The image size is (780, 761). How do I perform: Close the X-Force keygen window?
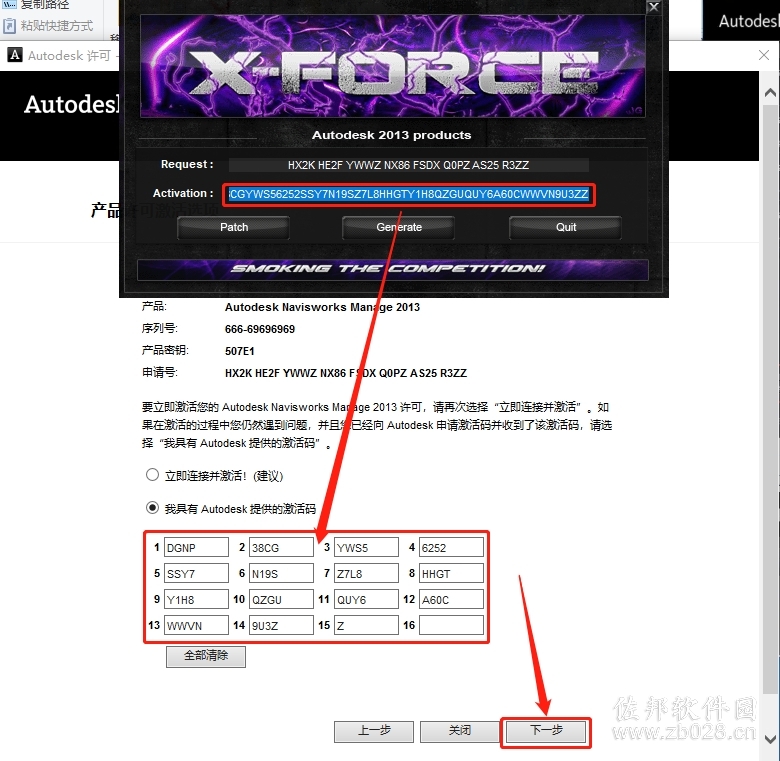[653, 7]
